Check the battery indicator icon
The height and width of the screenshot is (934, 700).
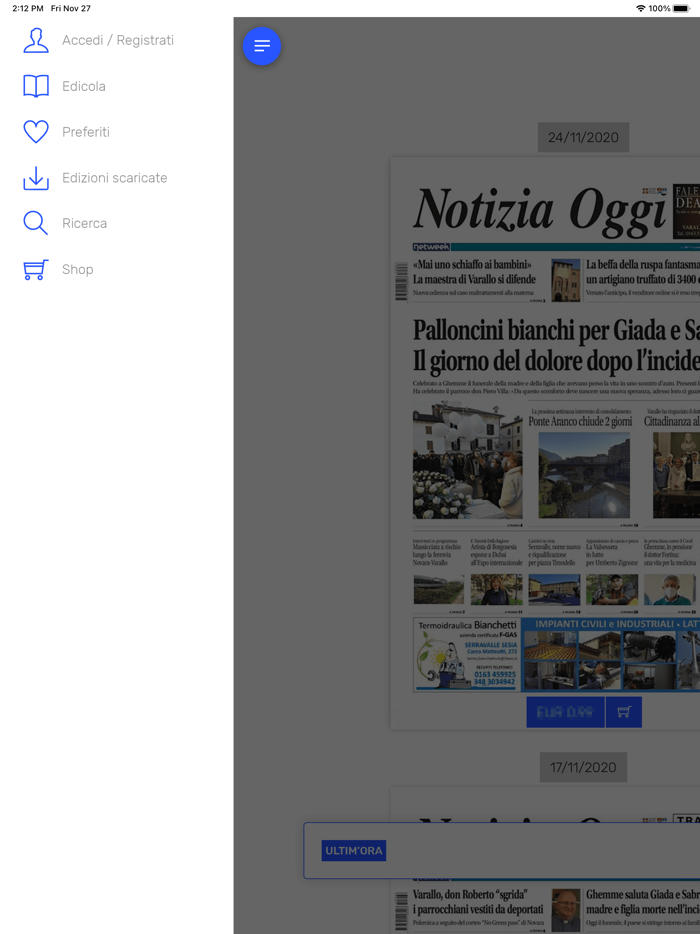click(682, 8)
